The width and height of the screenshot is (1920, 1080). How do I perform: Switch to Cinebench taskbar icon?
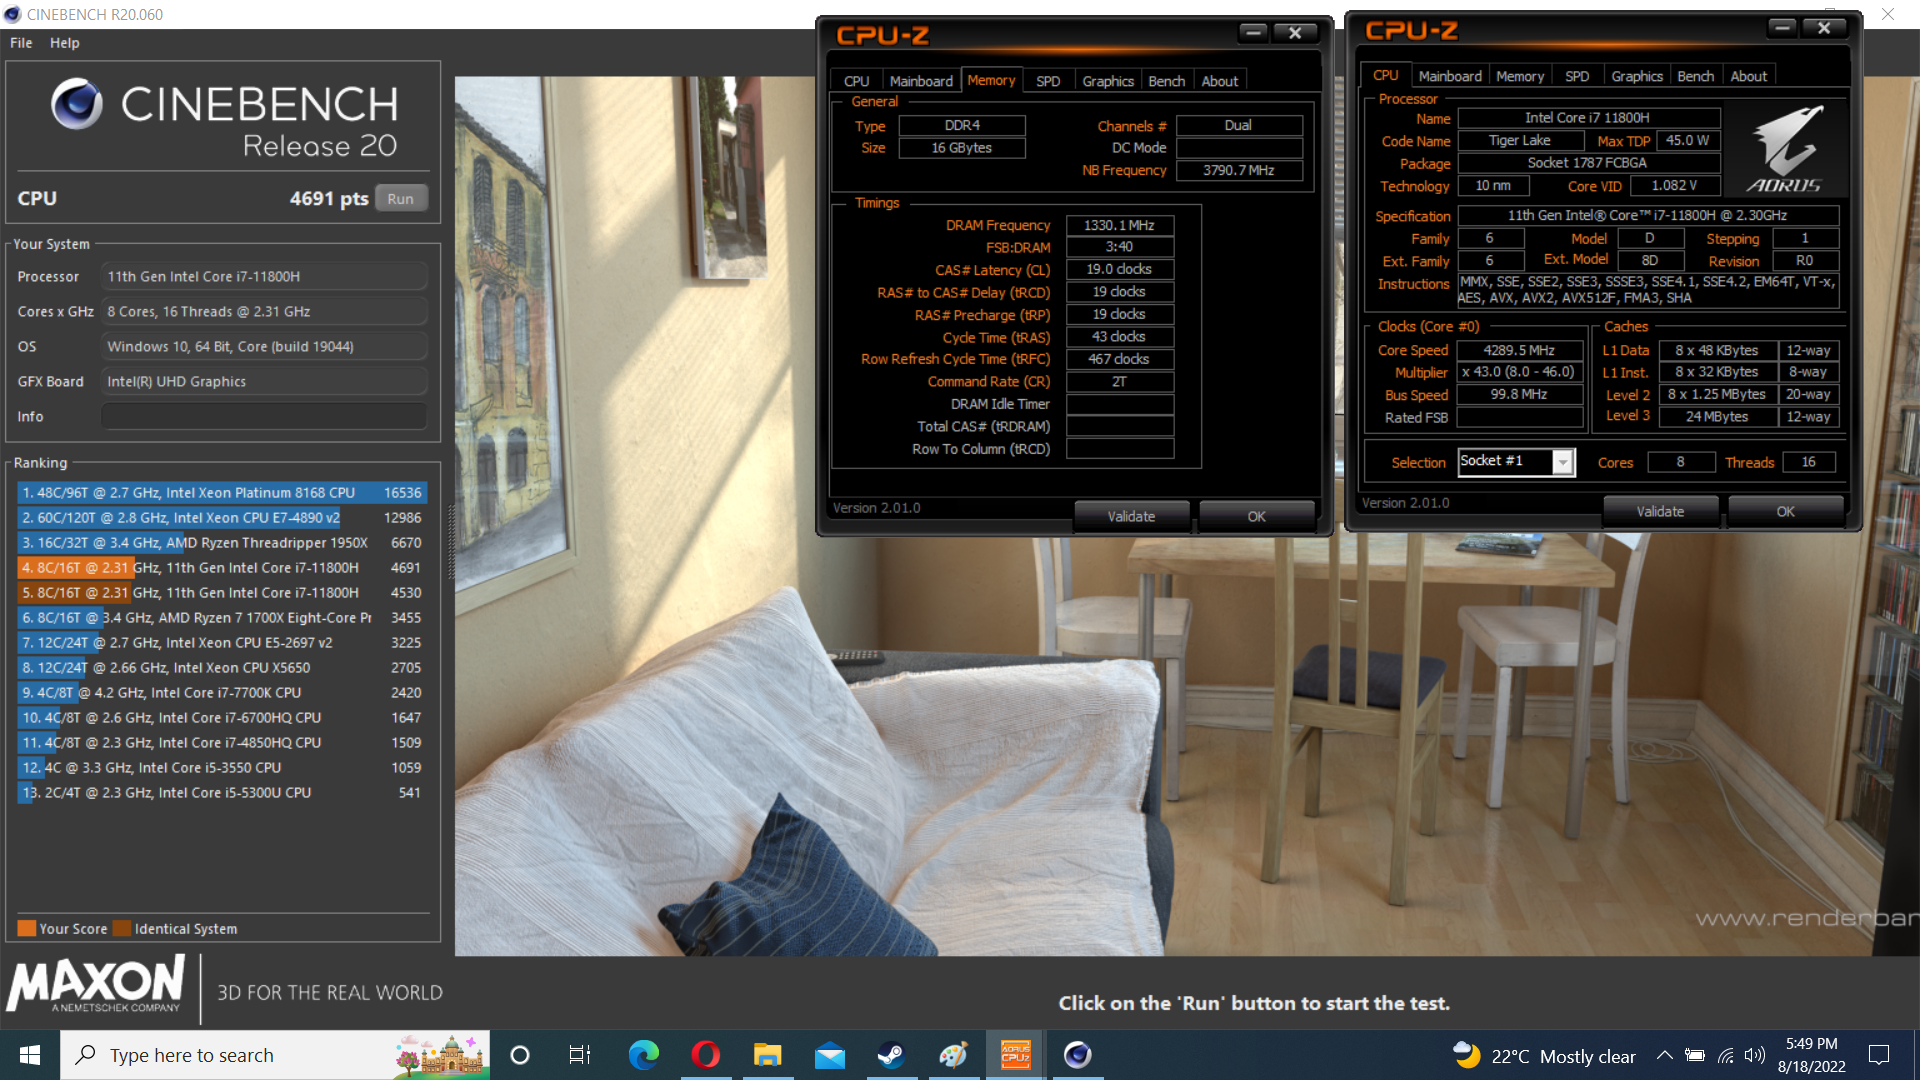[1077, 1055]
